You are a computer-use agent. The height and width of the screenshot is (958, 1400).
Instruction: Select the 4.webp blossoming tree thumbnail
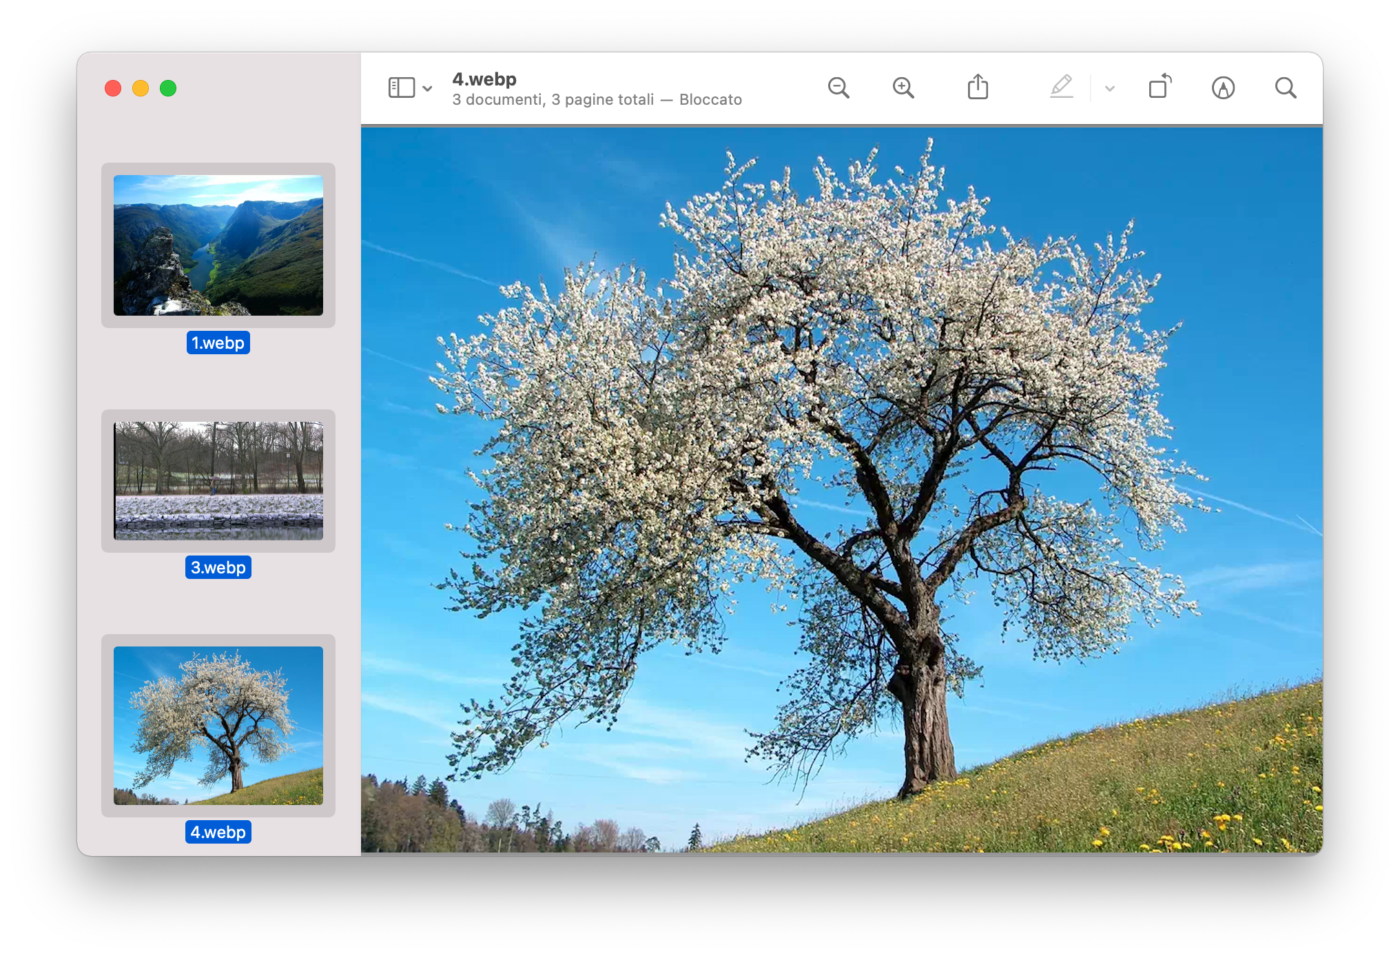pyautogui.click(x=218, y=726)
